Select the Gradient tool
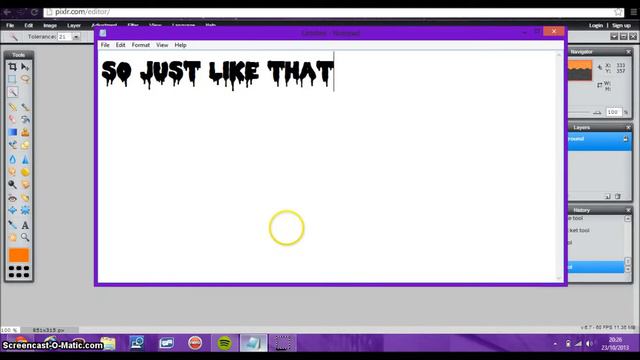 coord(13,132)
